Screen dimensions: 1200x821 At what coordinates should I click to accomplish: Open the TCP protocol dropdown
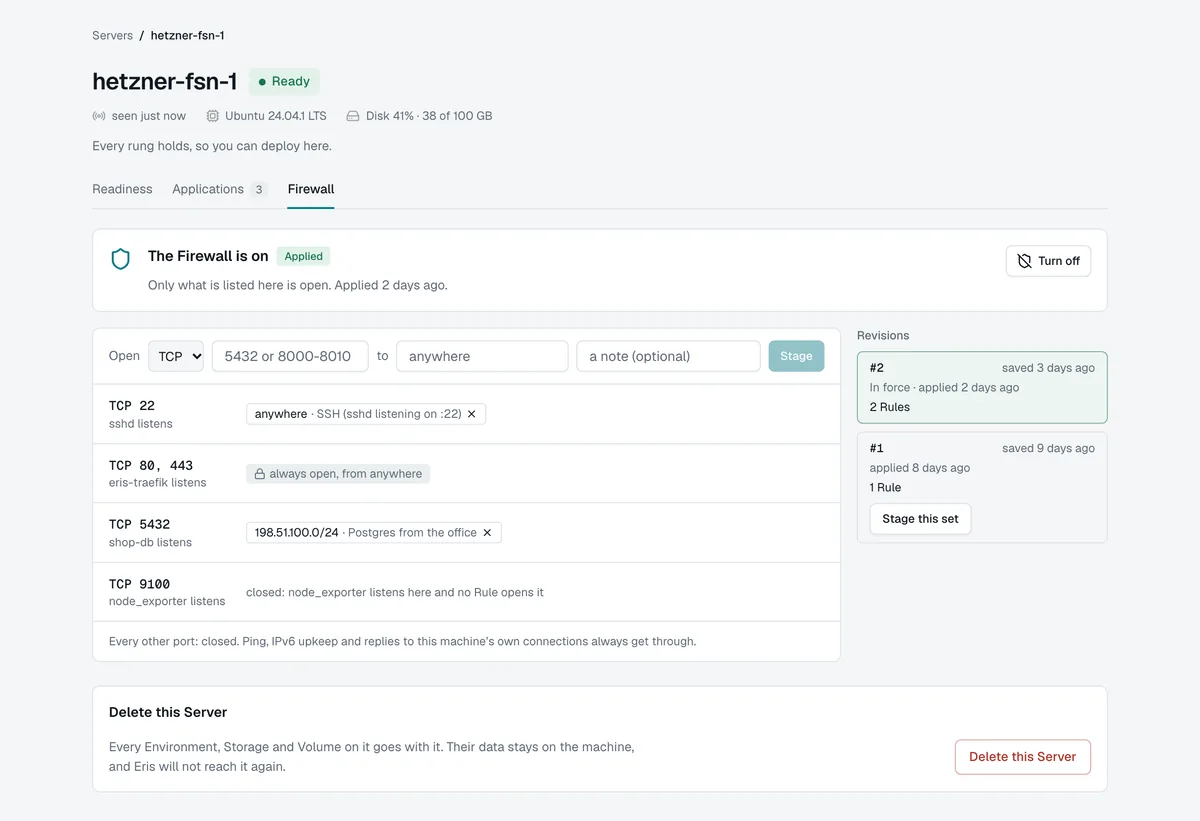pyautogui.click(x=176, y=356)
